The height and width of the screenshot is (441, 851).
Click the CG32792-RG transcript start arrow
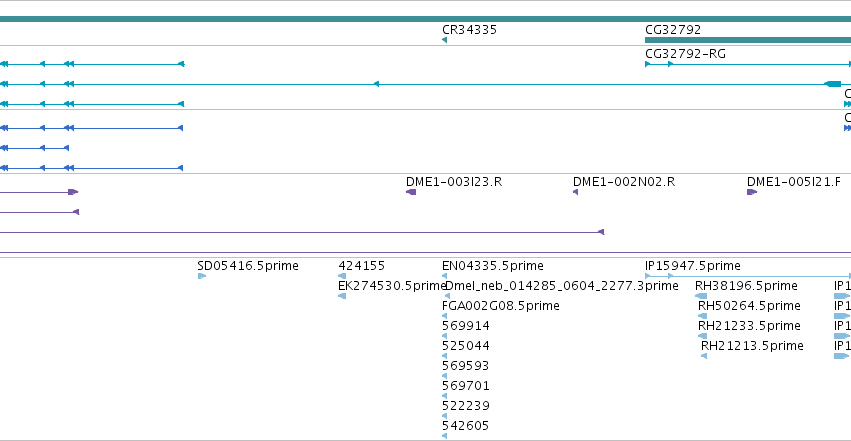[x=647, y=64]
